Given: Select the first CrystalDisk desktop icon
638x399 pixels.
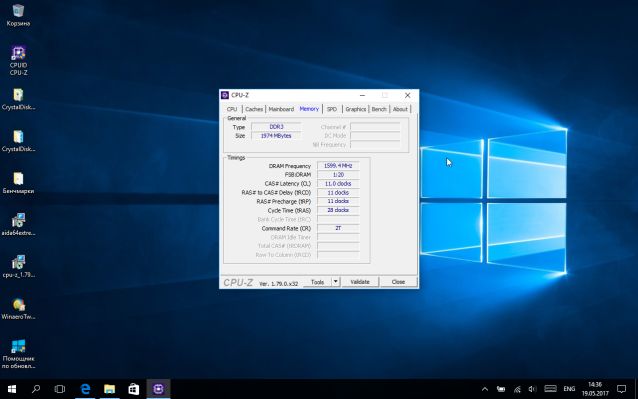Looking at the screenshot, I should [18, 99].
